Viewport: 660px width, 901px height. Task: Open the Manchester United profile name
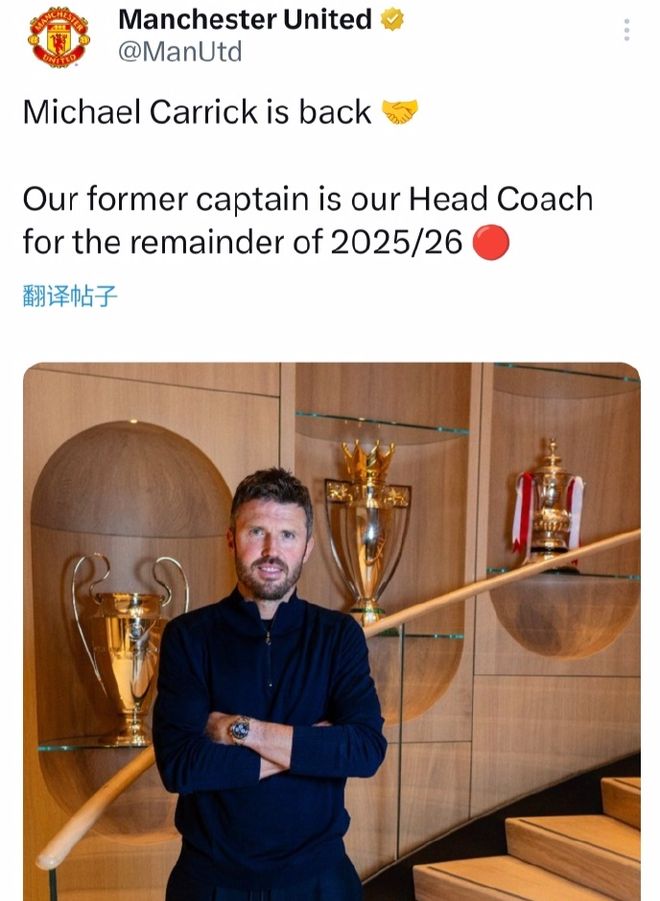(x=245, y=19)
